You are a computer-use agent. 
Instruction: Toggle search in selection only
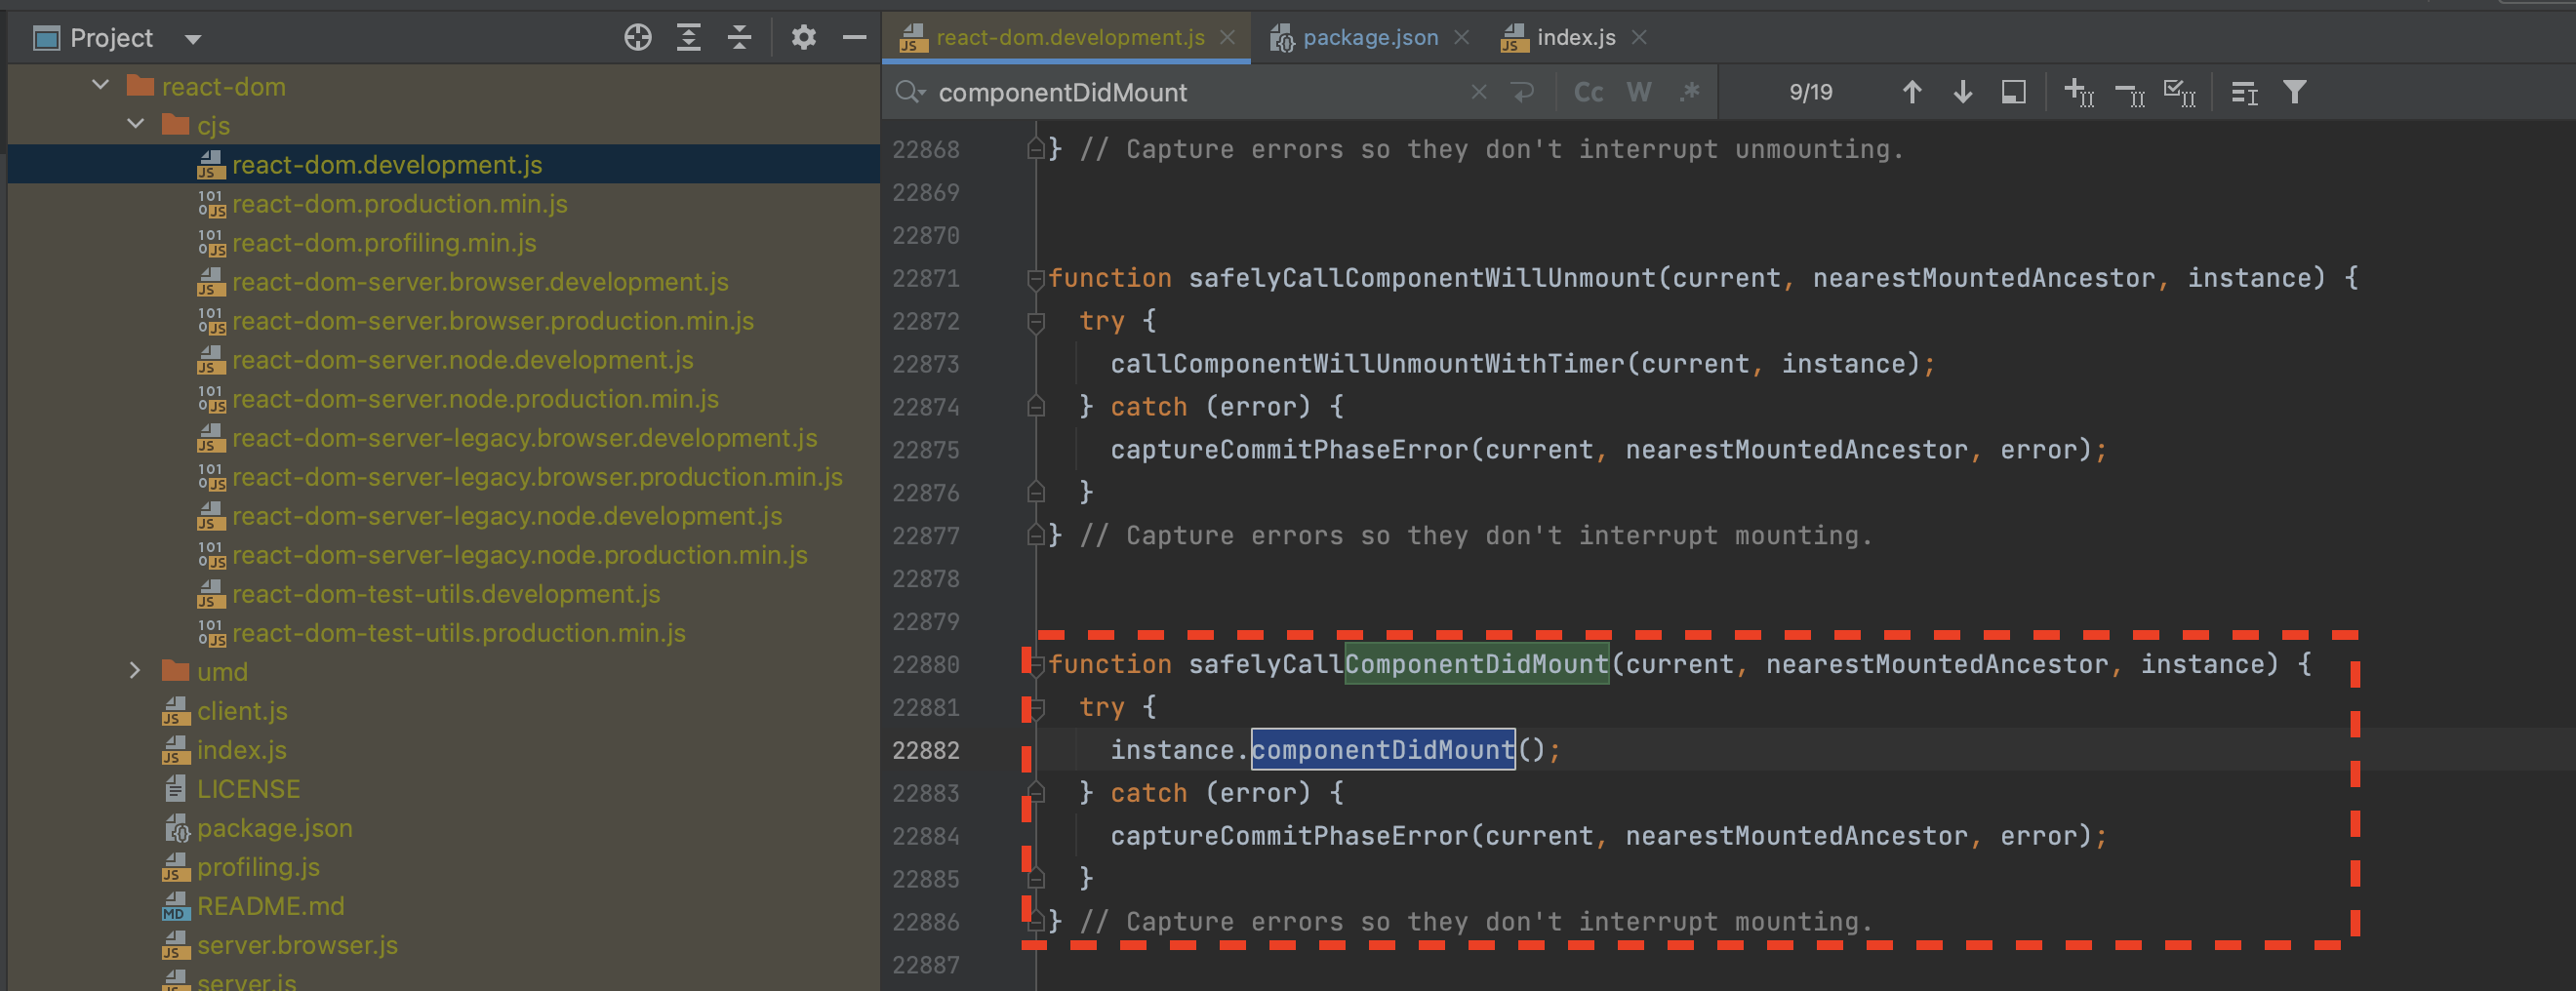pos(2013,92)
